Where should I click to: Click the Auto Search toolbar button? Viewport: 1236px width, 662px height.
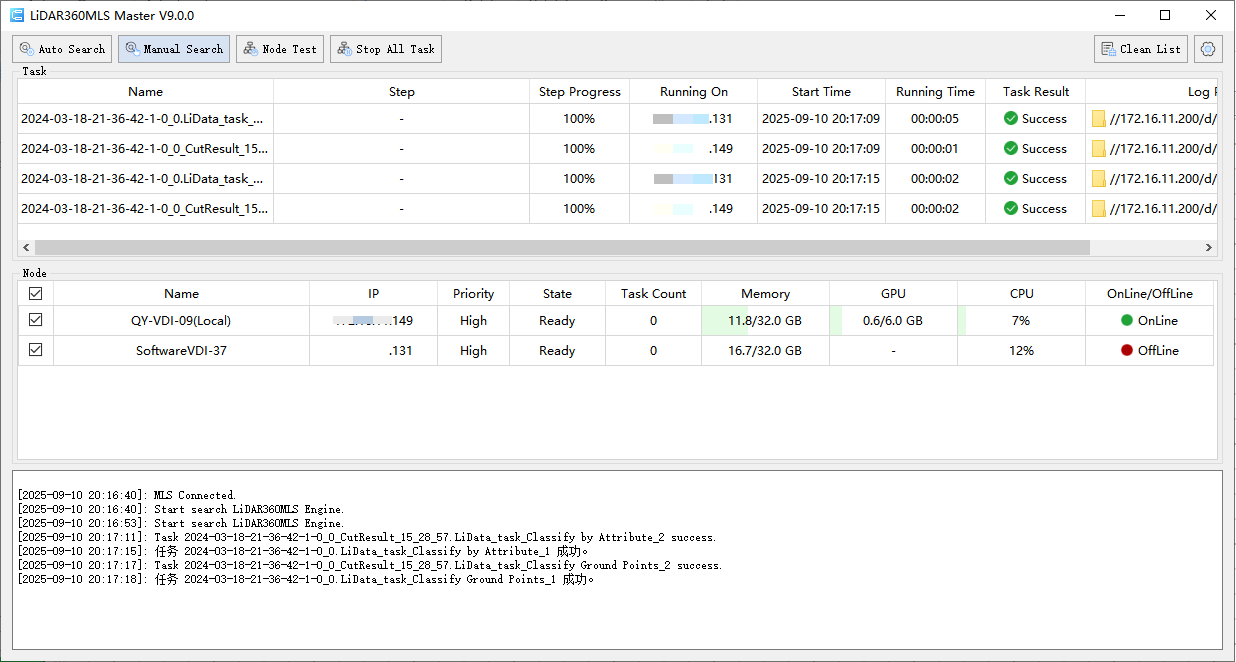click(62, 49)
